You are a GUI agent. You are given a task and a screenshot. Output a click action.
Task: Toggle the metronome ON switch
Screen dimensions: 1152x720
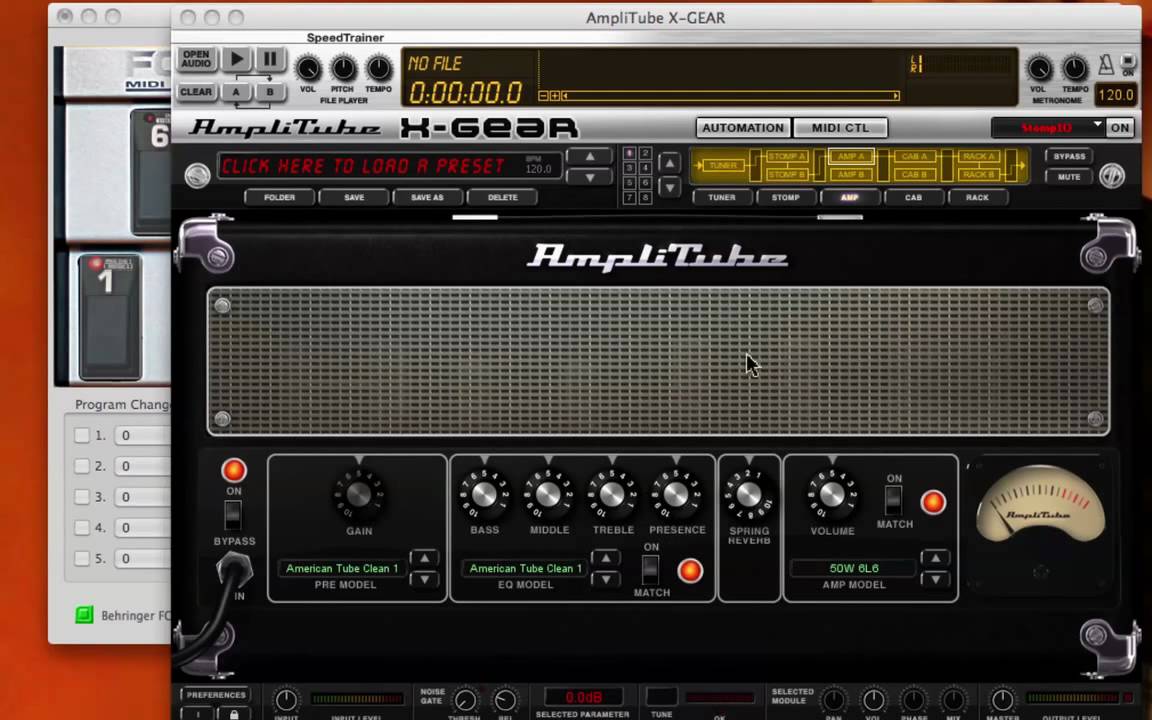tap(1128, 62)
